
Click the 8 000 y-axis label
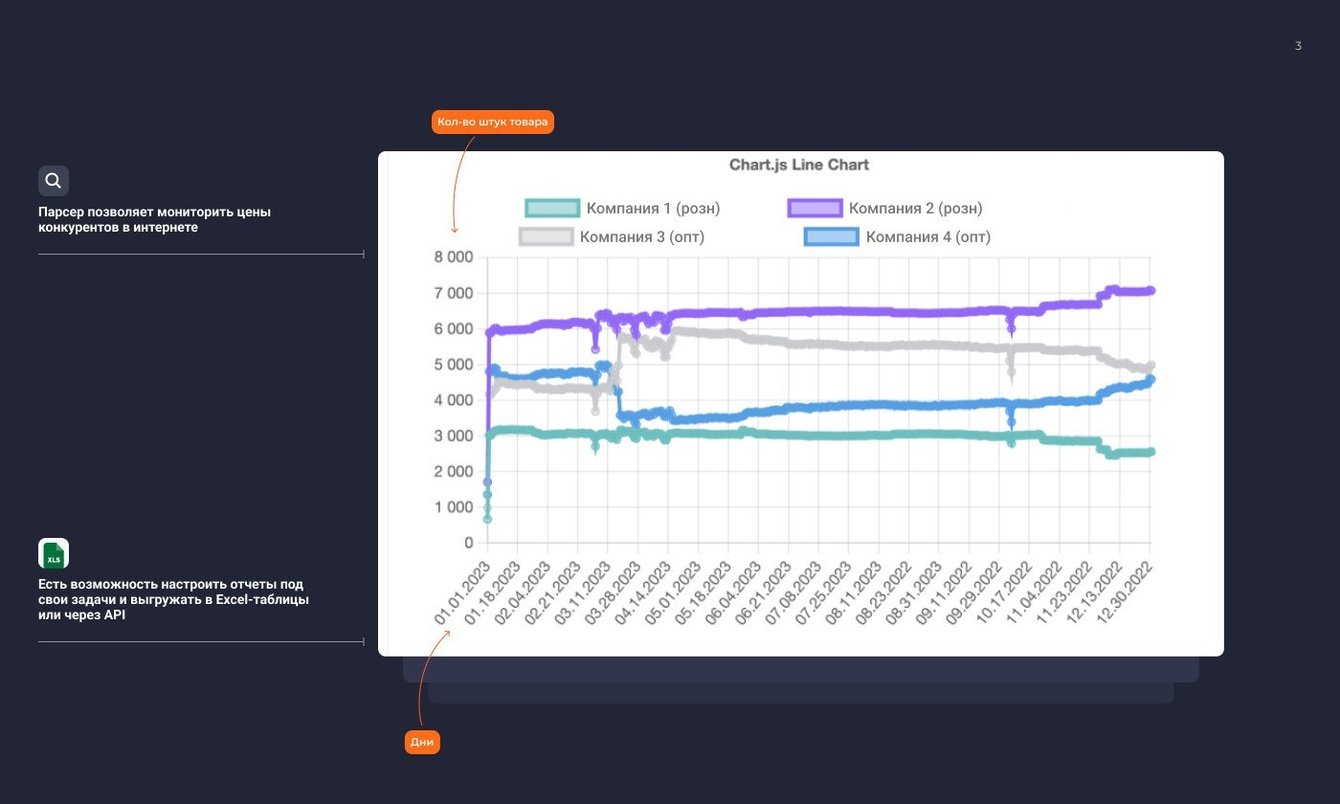point(452,257)
